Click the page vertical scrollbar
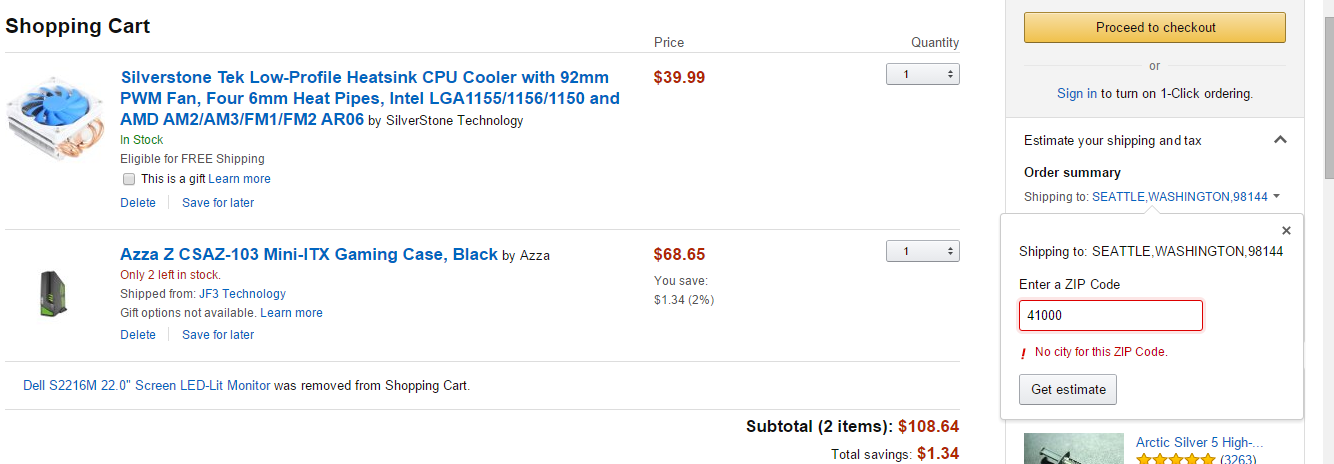1334x464 pixels. [x=1325, y=232]
